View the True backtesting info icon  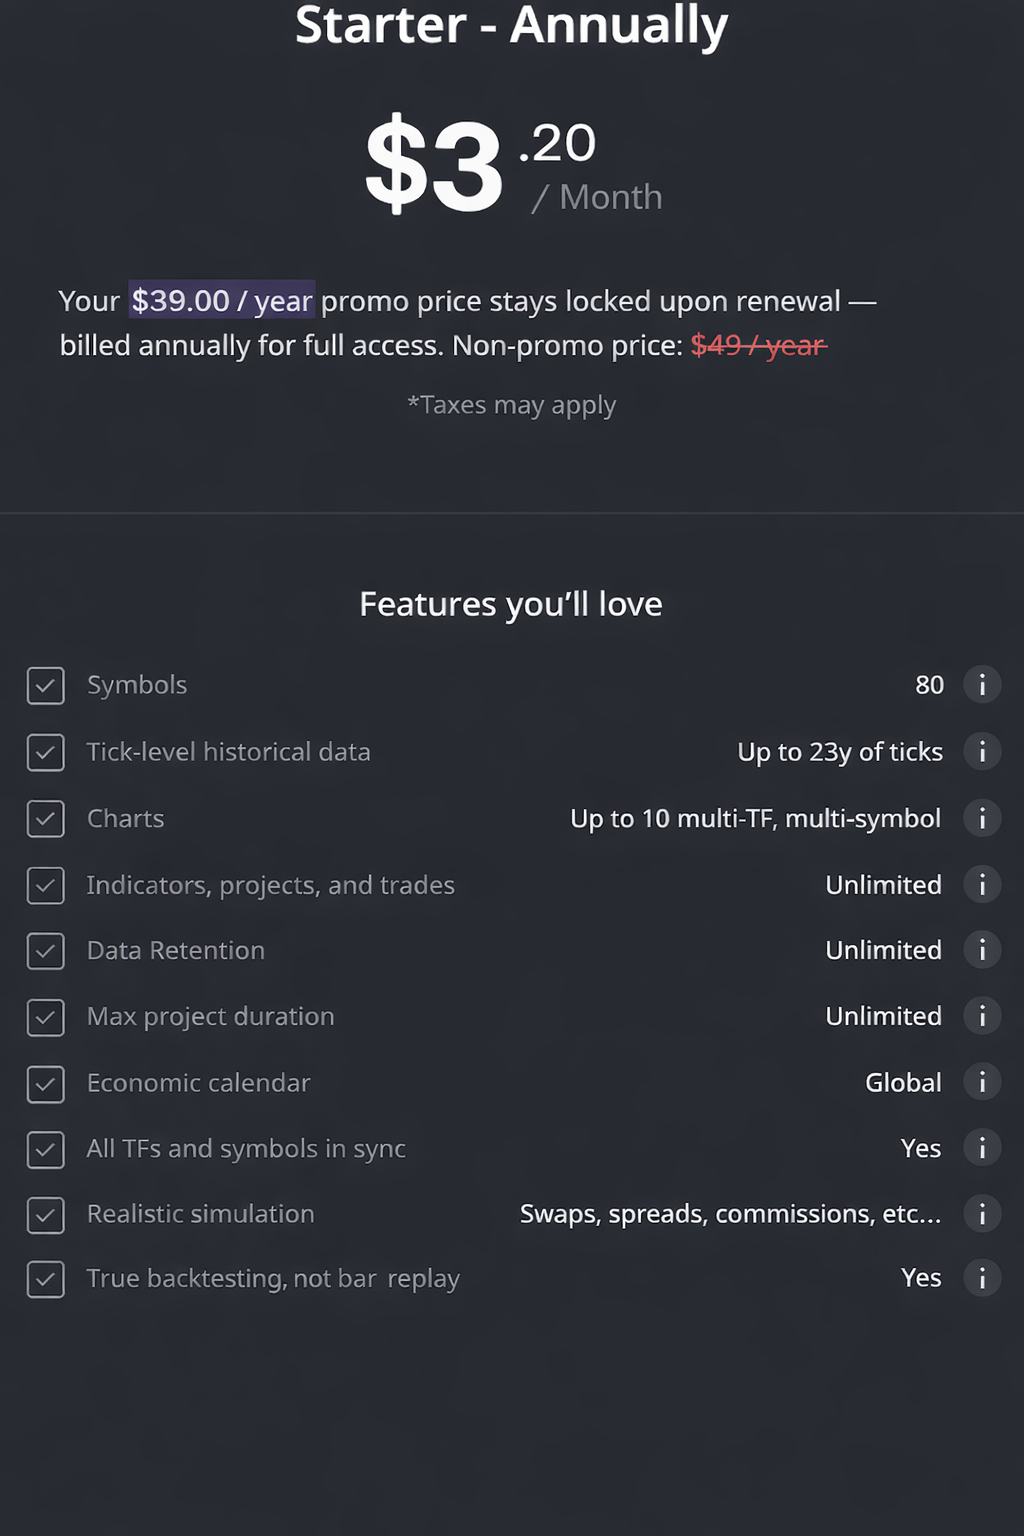[x=983, y=1278]
